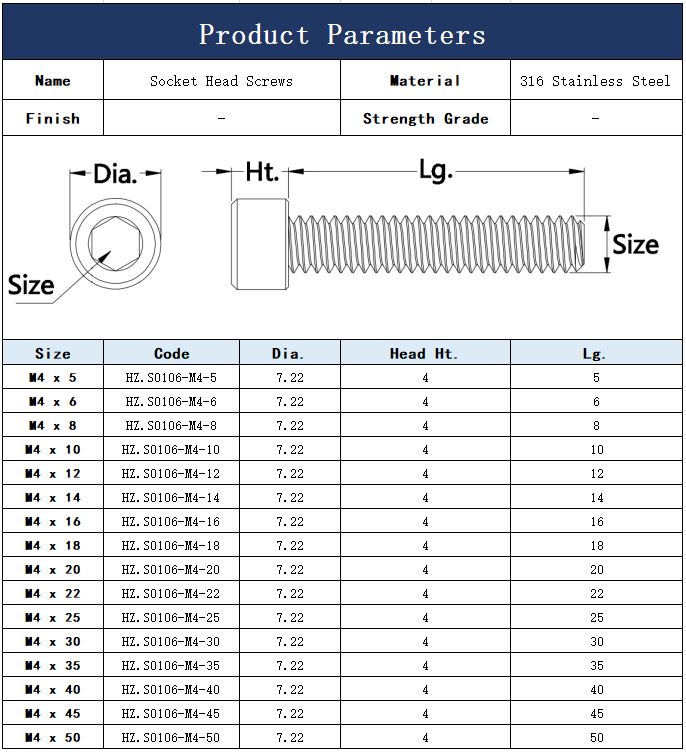Select the Socket Head Screws name cell
Viewport: 686px width, 754px height.
point(221,81)
